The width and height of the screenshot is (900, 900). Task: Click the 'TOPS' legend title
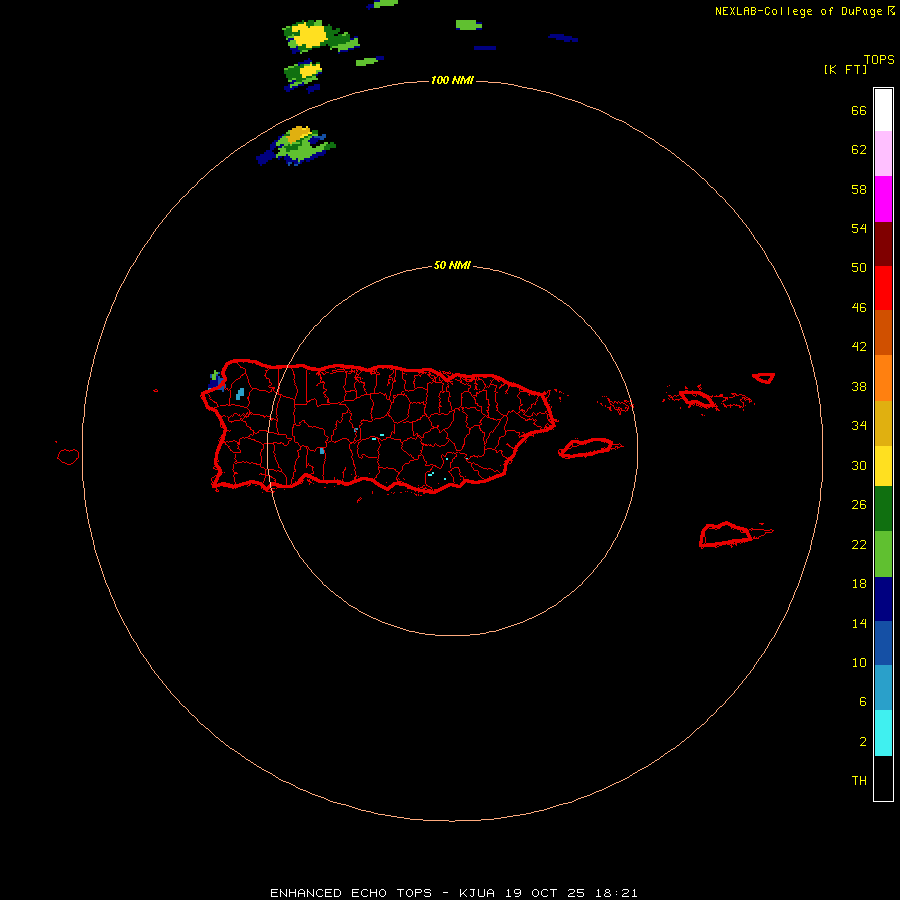click(879, 59)
